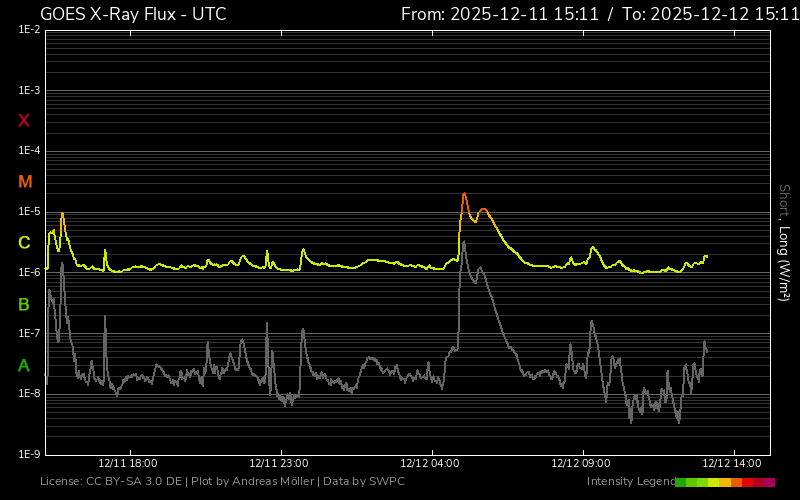Select the yellow C flare class label
This screenshot has height=500, width=800.
coord(24,243)
